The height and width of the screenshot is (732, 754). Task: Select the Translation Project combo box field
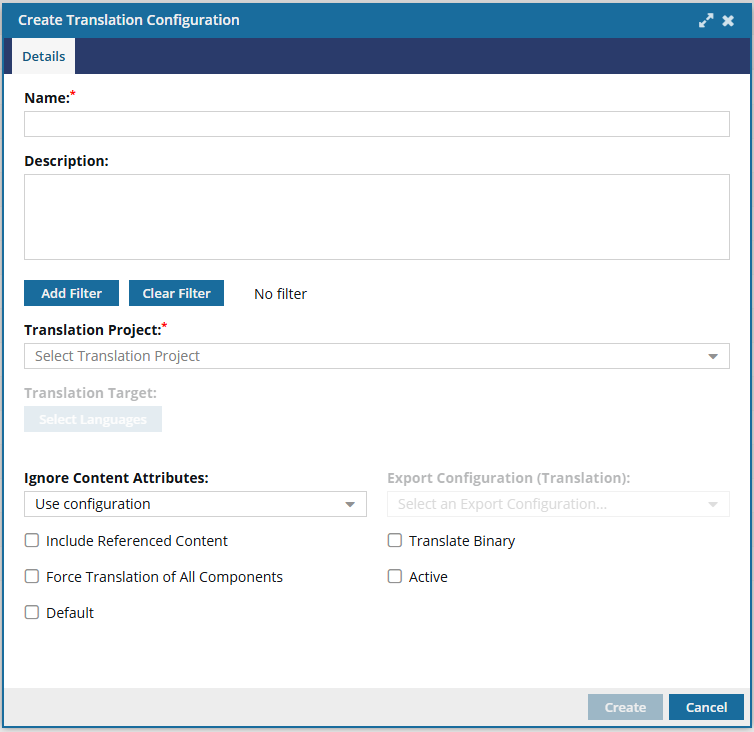coord(377,356)
